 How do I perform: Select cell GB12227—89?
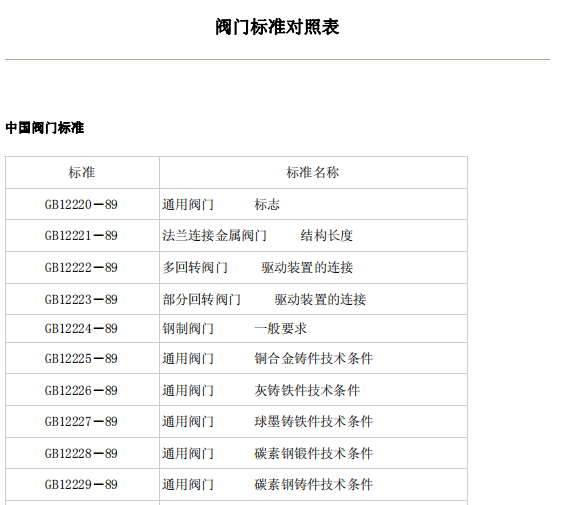pyautogui.click(x=81, y=422)
